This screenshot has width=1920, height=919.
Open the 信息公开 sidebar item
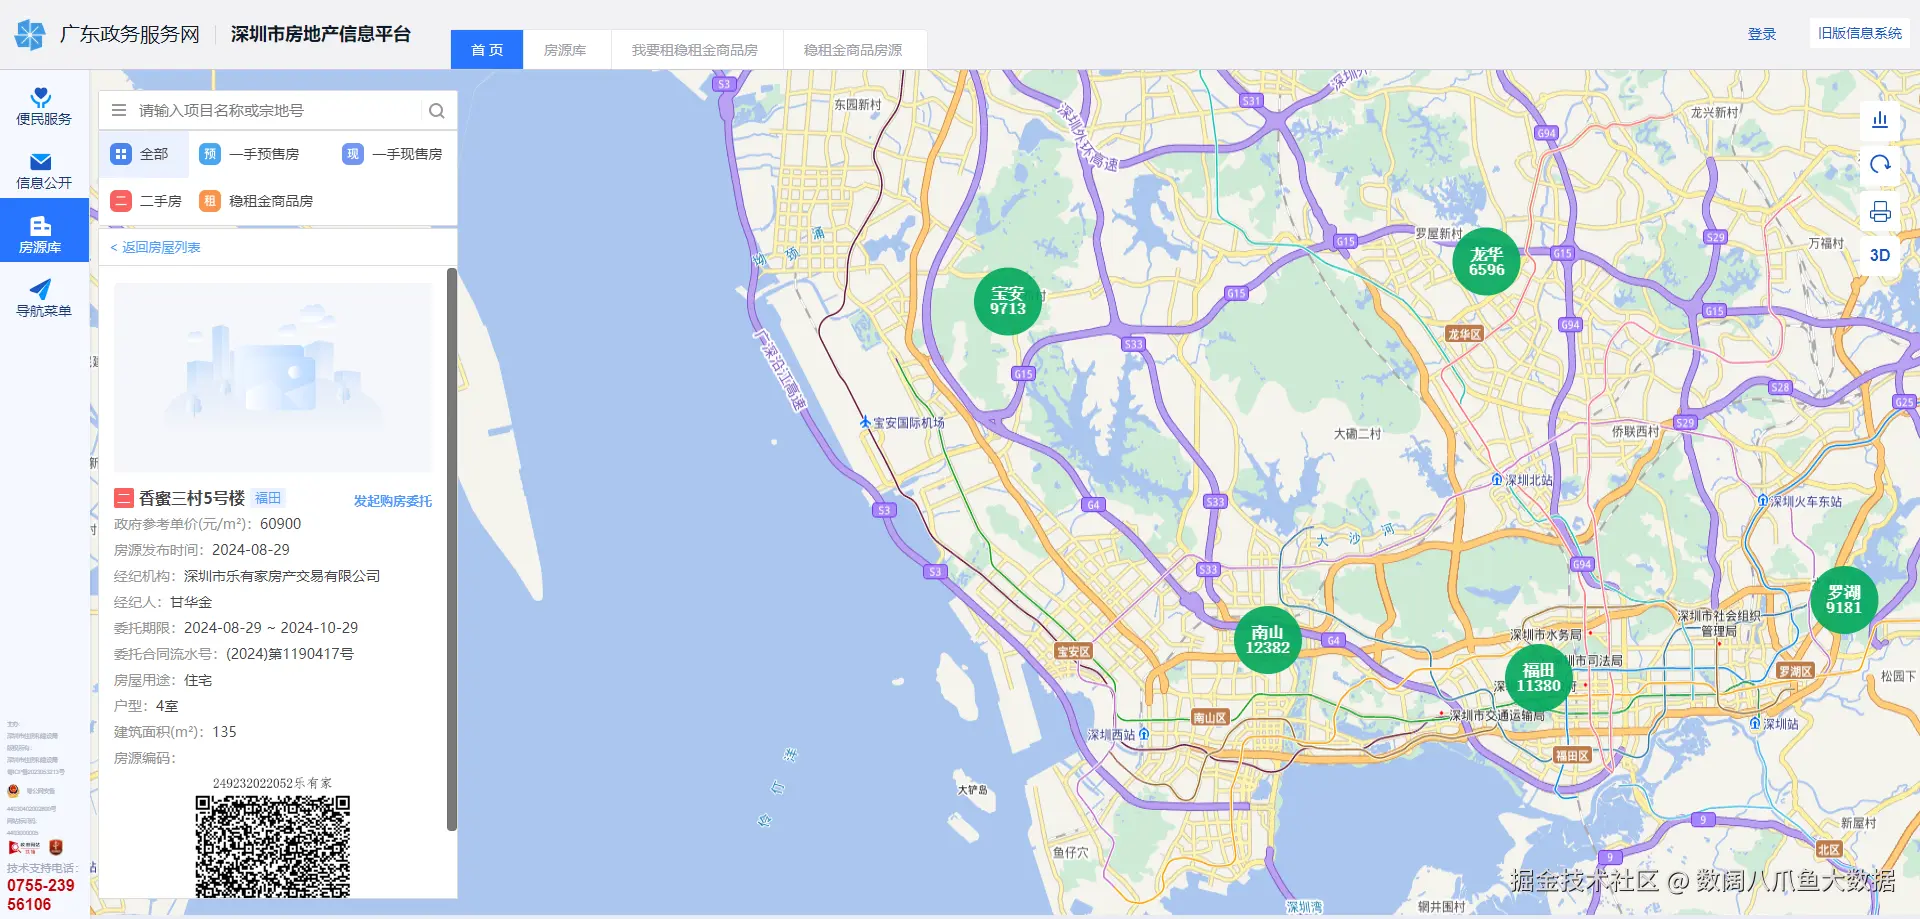[x=44, y=171]
